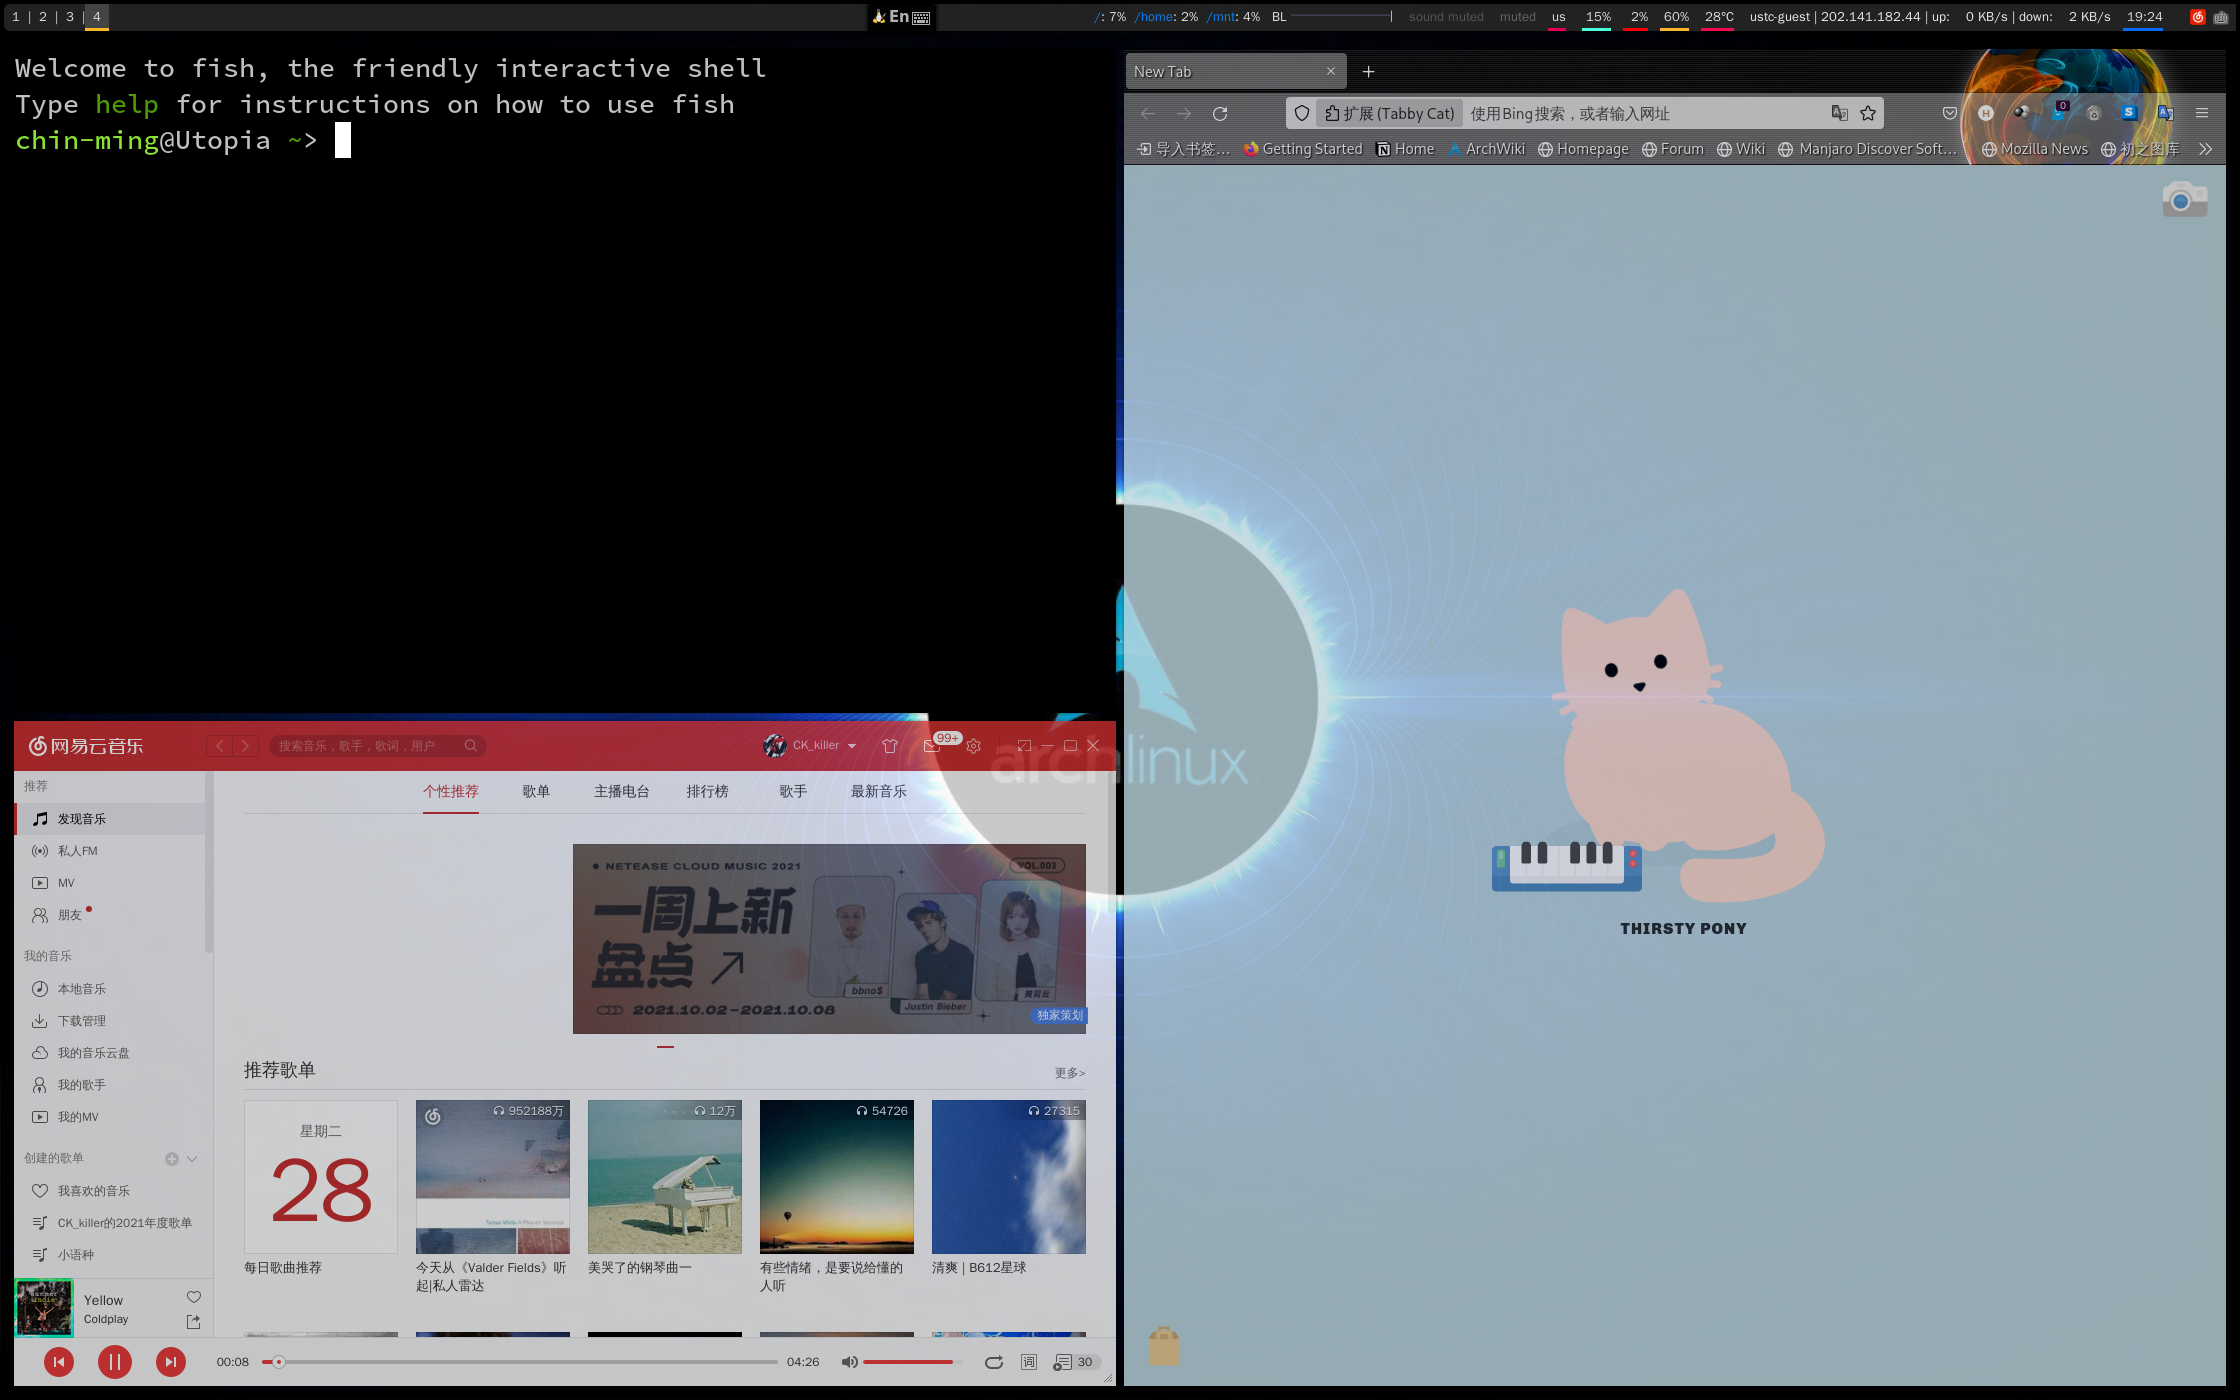Bookmark this page with the star icon

click(x=1868, y=114)
